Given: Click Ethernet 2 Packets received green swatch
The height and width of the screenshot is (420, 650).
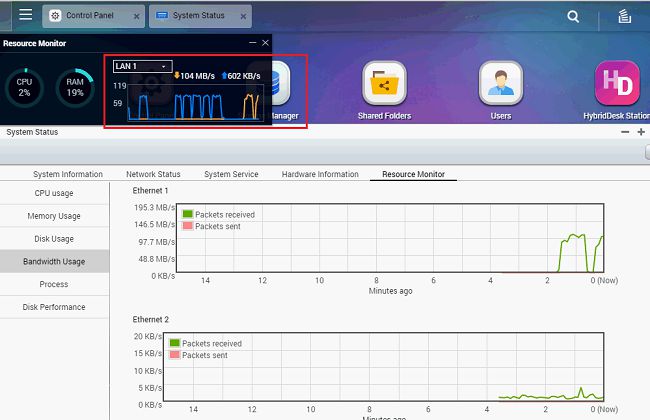Looking at the screenshot, I should tap(175, 343).
